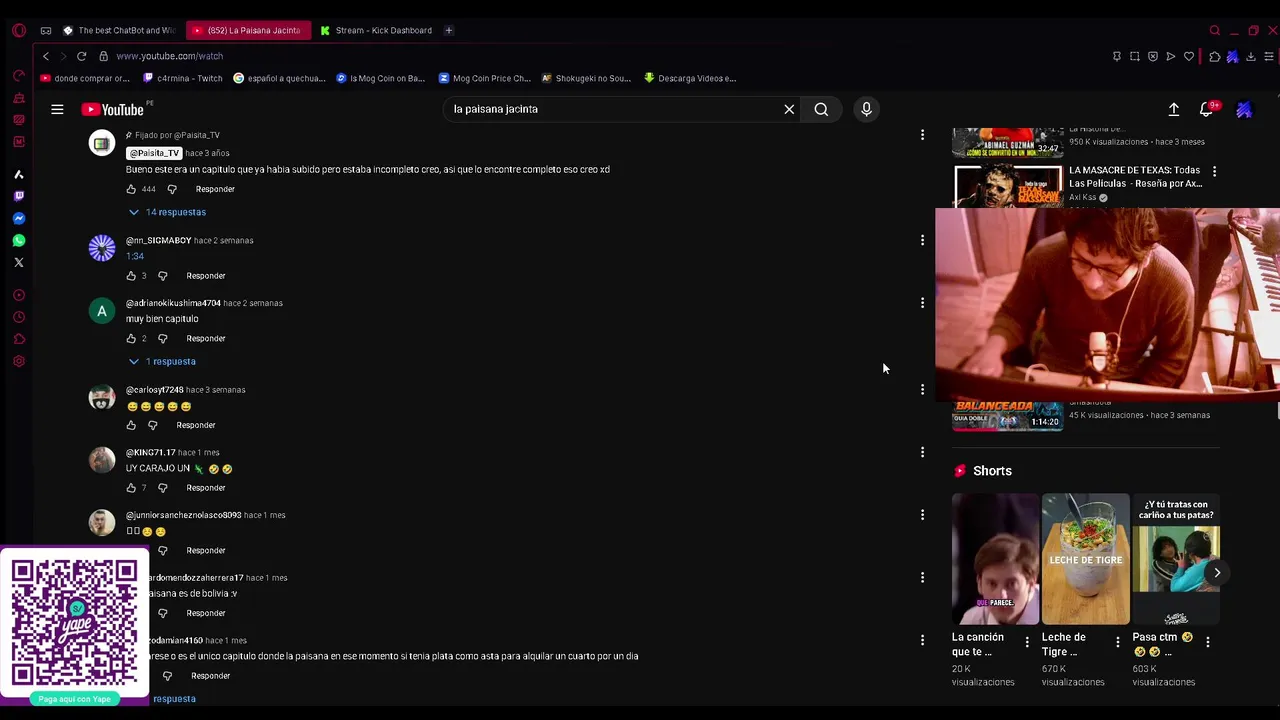Open GX Control speedometer in sidebar
1280x720 pixels.
pos(18,76)
